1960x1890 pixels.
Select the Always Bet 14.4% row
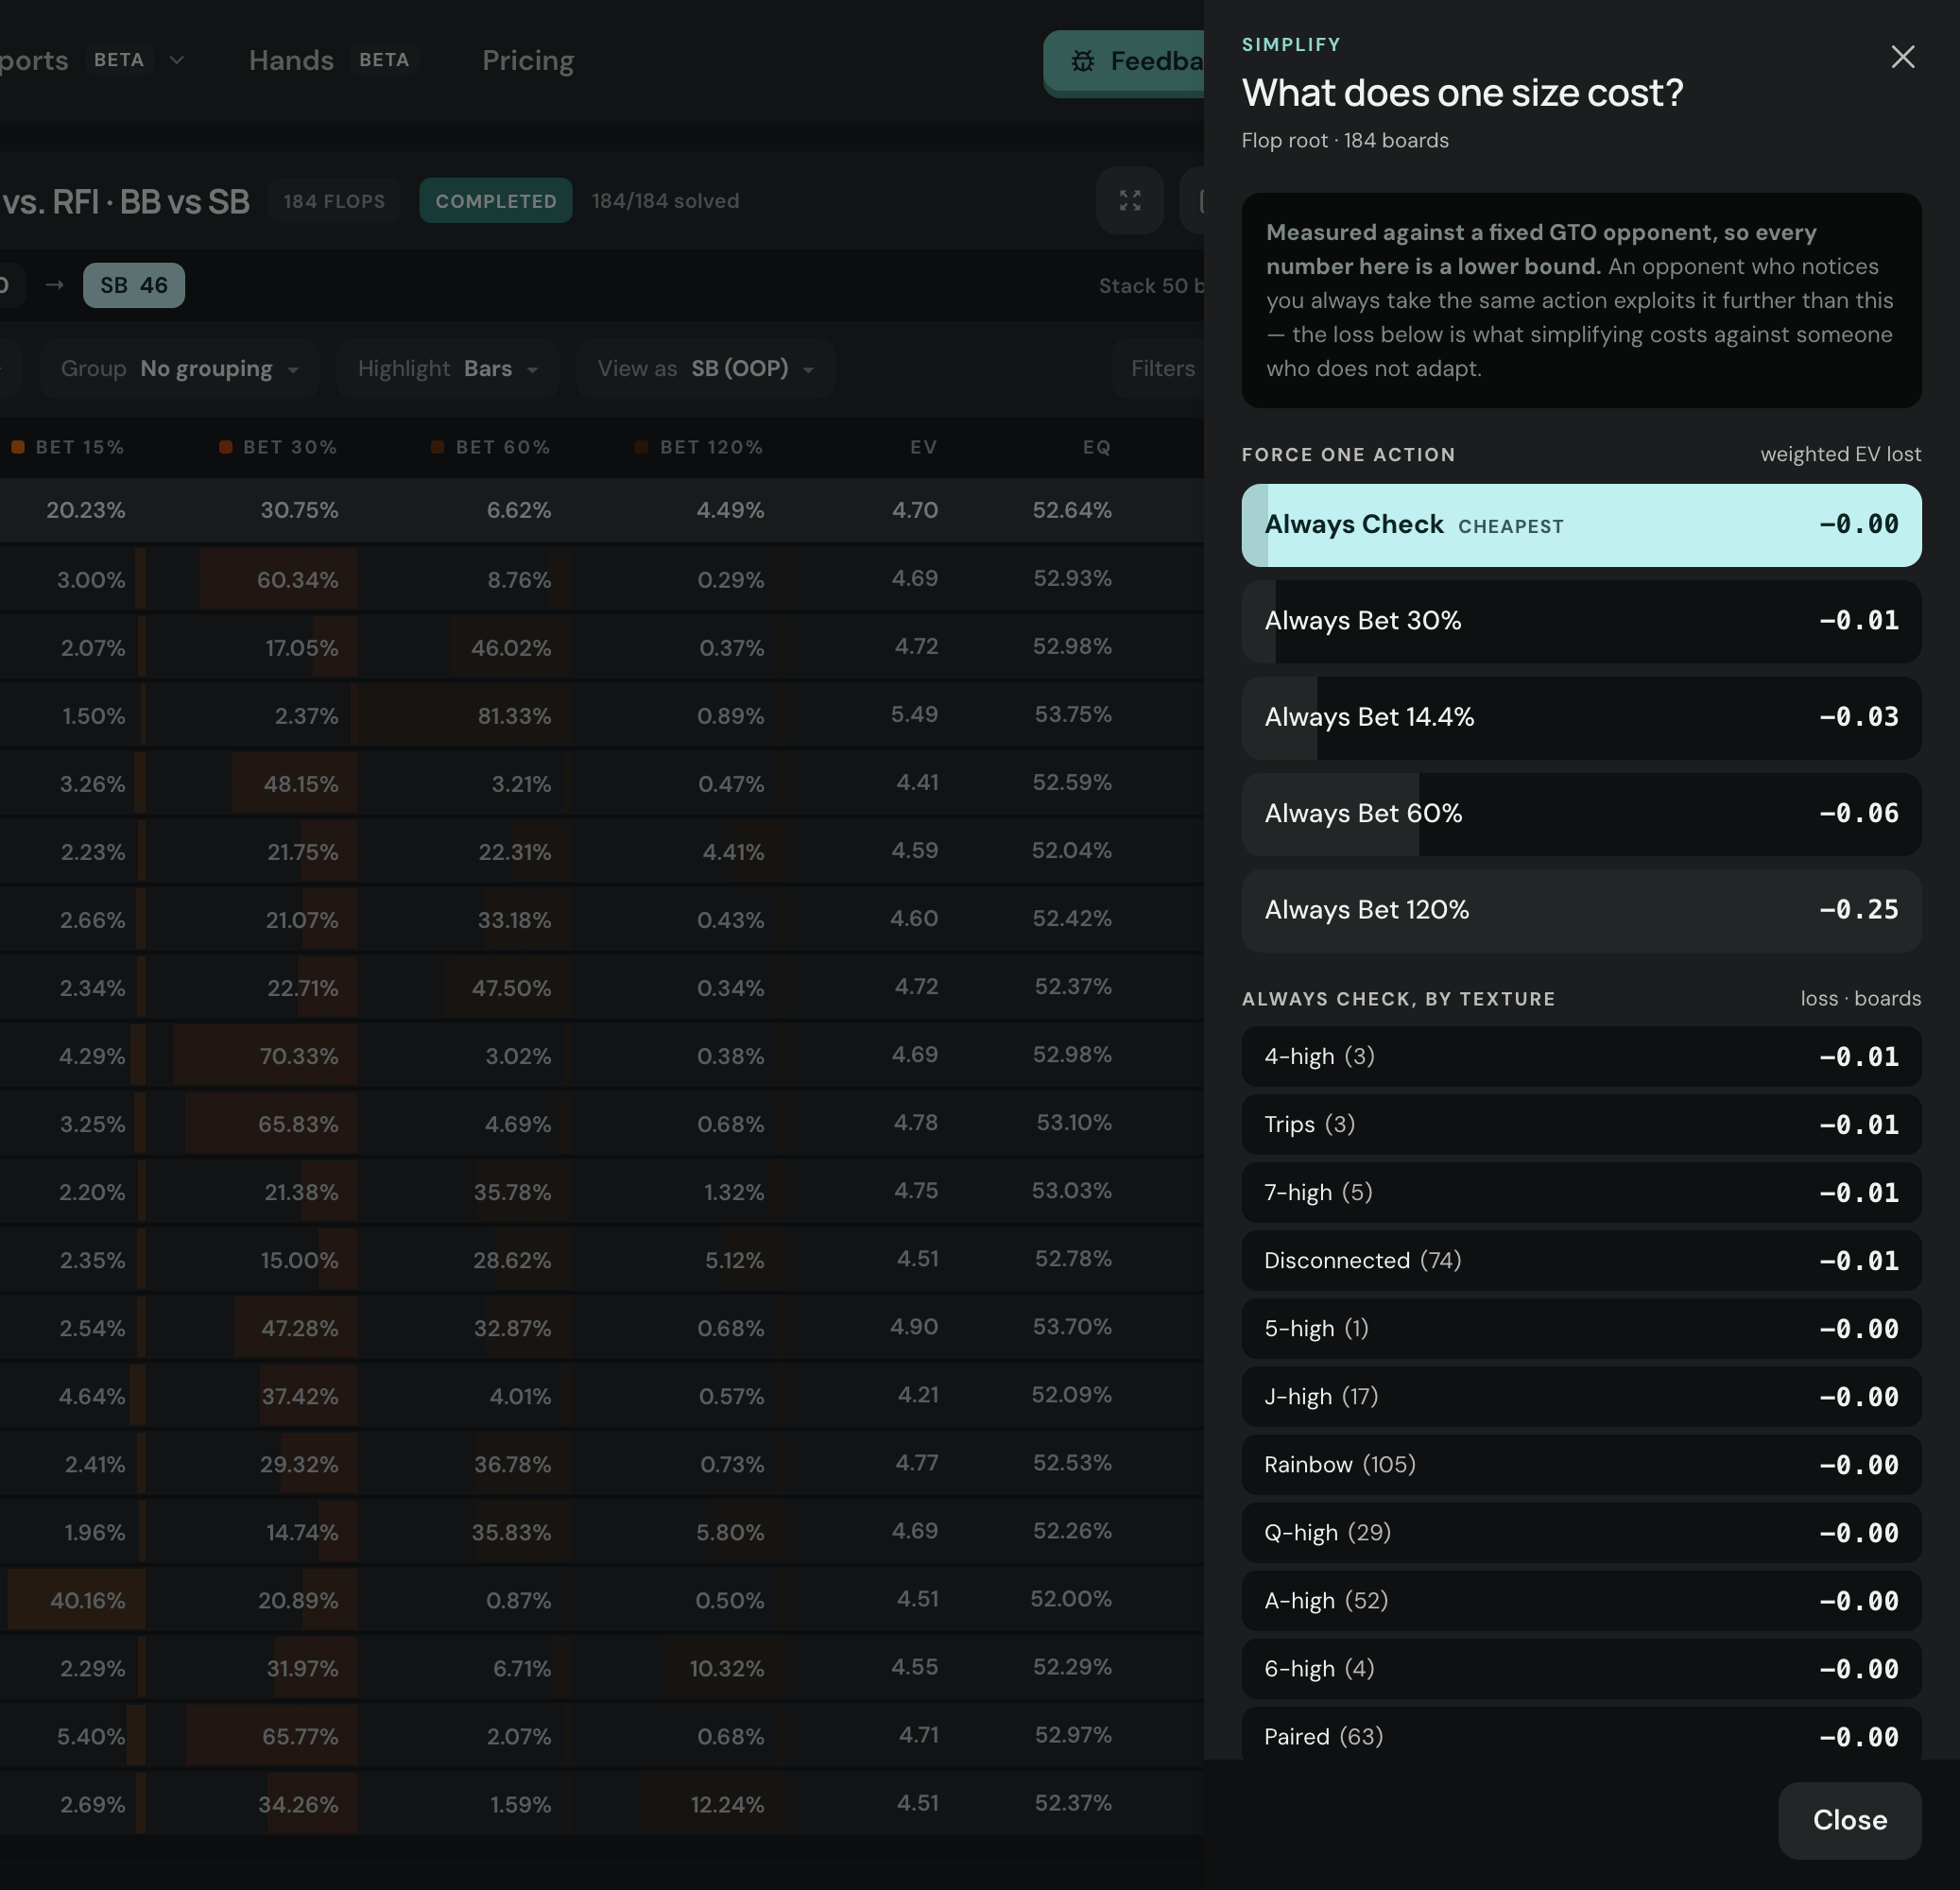tap(1581, 717)
